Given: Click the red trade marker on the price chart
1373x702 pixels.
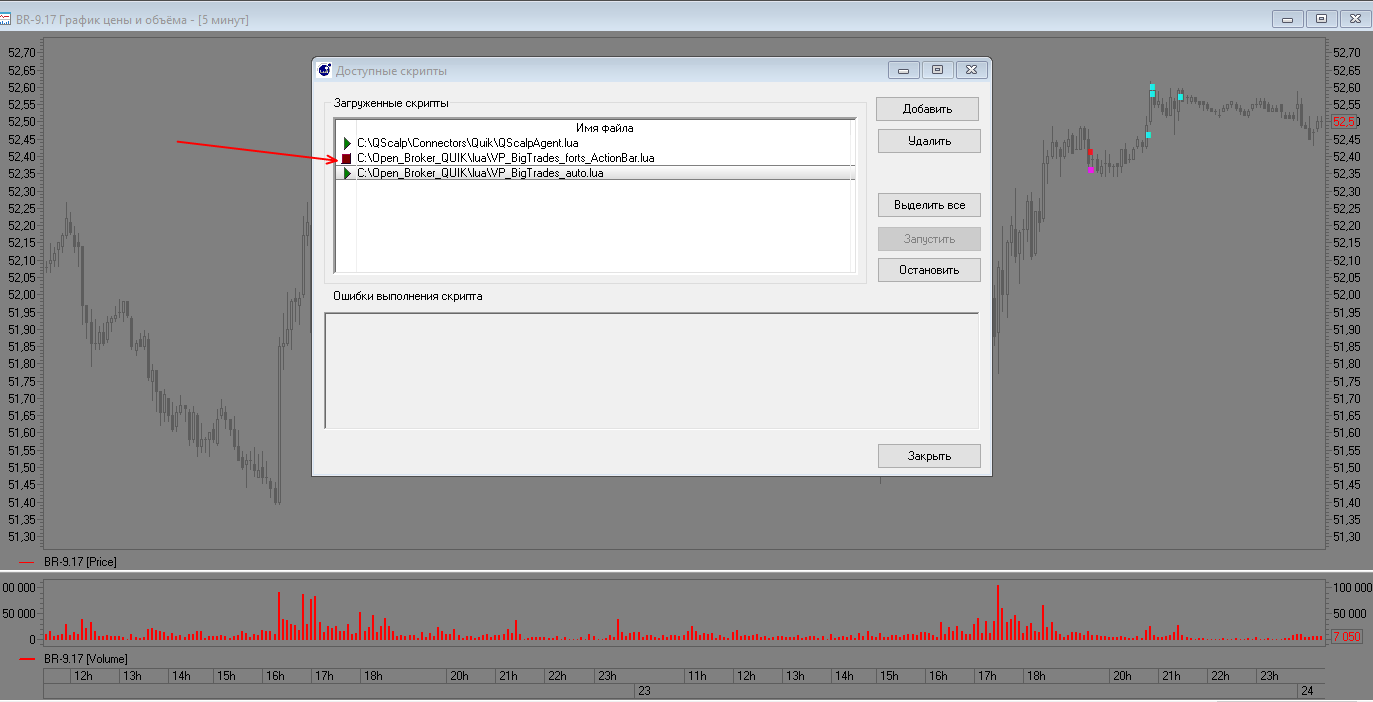Looking at the screenshot, I should 1090,153.
